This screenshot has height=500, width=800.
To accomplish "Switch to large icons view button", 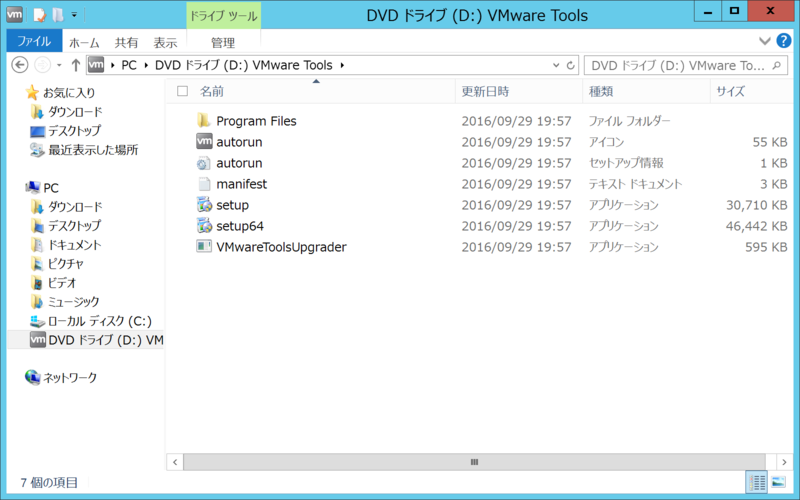I will [x=778, y=482].
